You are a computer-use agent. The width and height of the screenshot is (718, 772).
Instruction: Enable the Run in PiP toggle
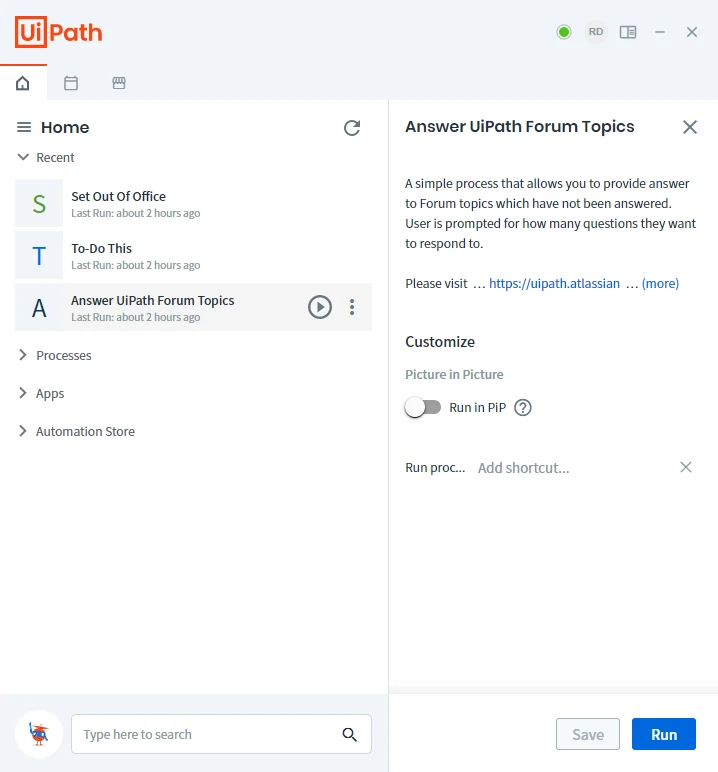(423, 408)
